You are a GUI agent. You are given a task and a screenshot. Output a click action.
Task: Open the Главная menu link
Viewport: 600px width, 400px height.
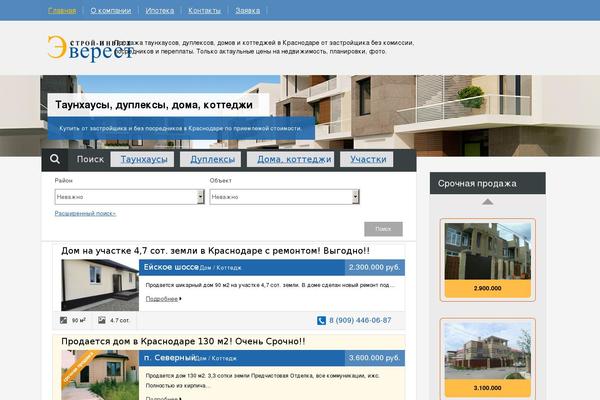[x=62, y=11]
